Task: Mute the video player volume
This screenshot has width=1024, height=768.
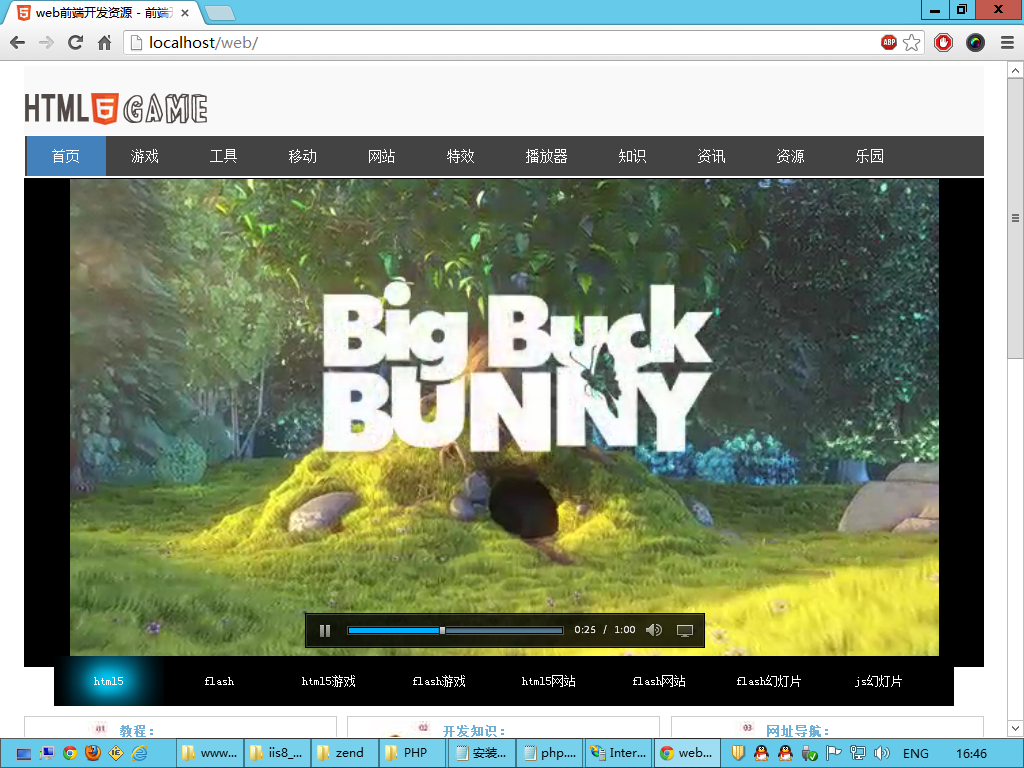Action: [654, 630]
